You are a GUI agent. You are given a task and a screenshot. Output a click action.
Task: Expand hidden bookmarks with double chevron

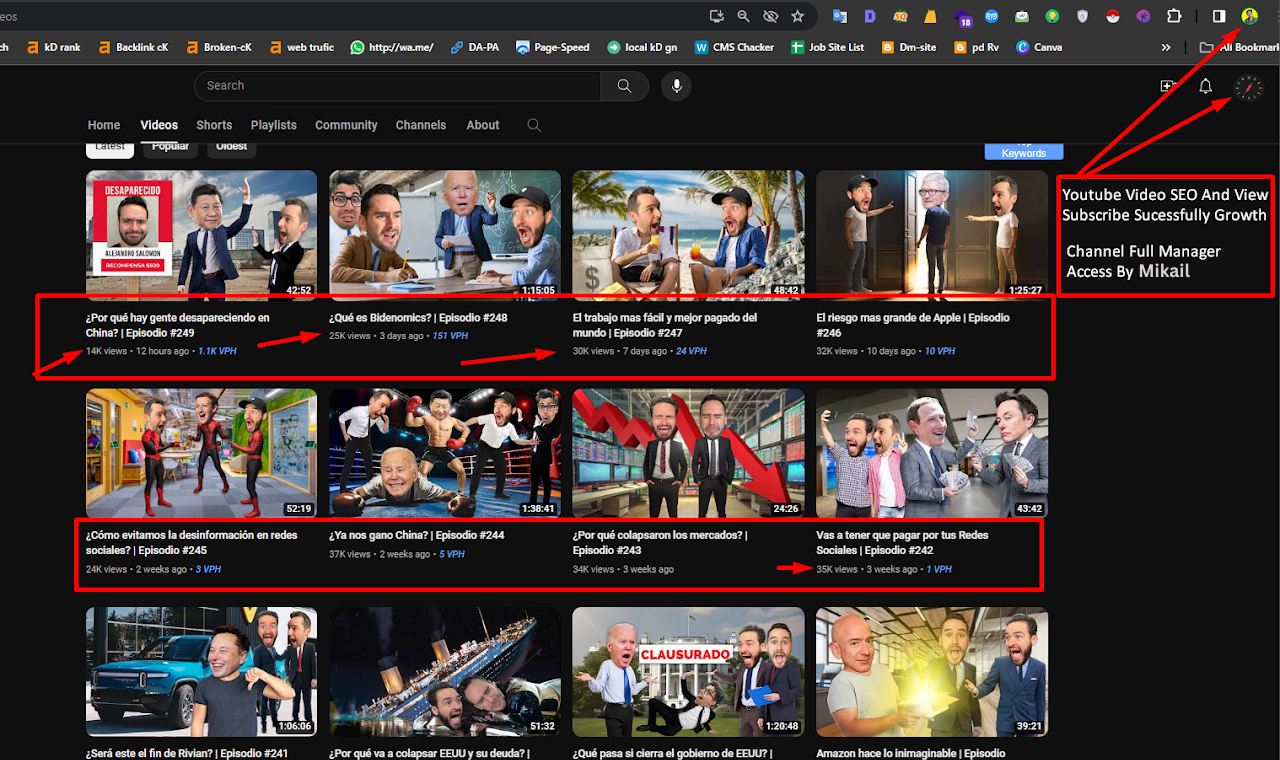(1166, 47)
